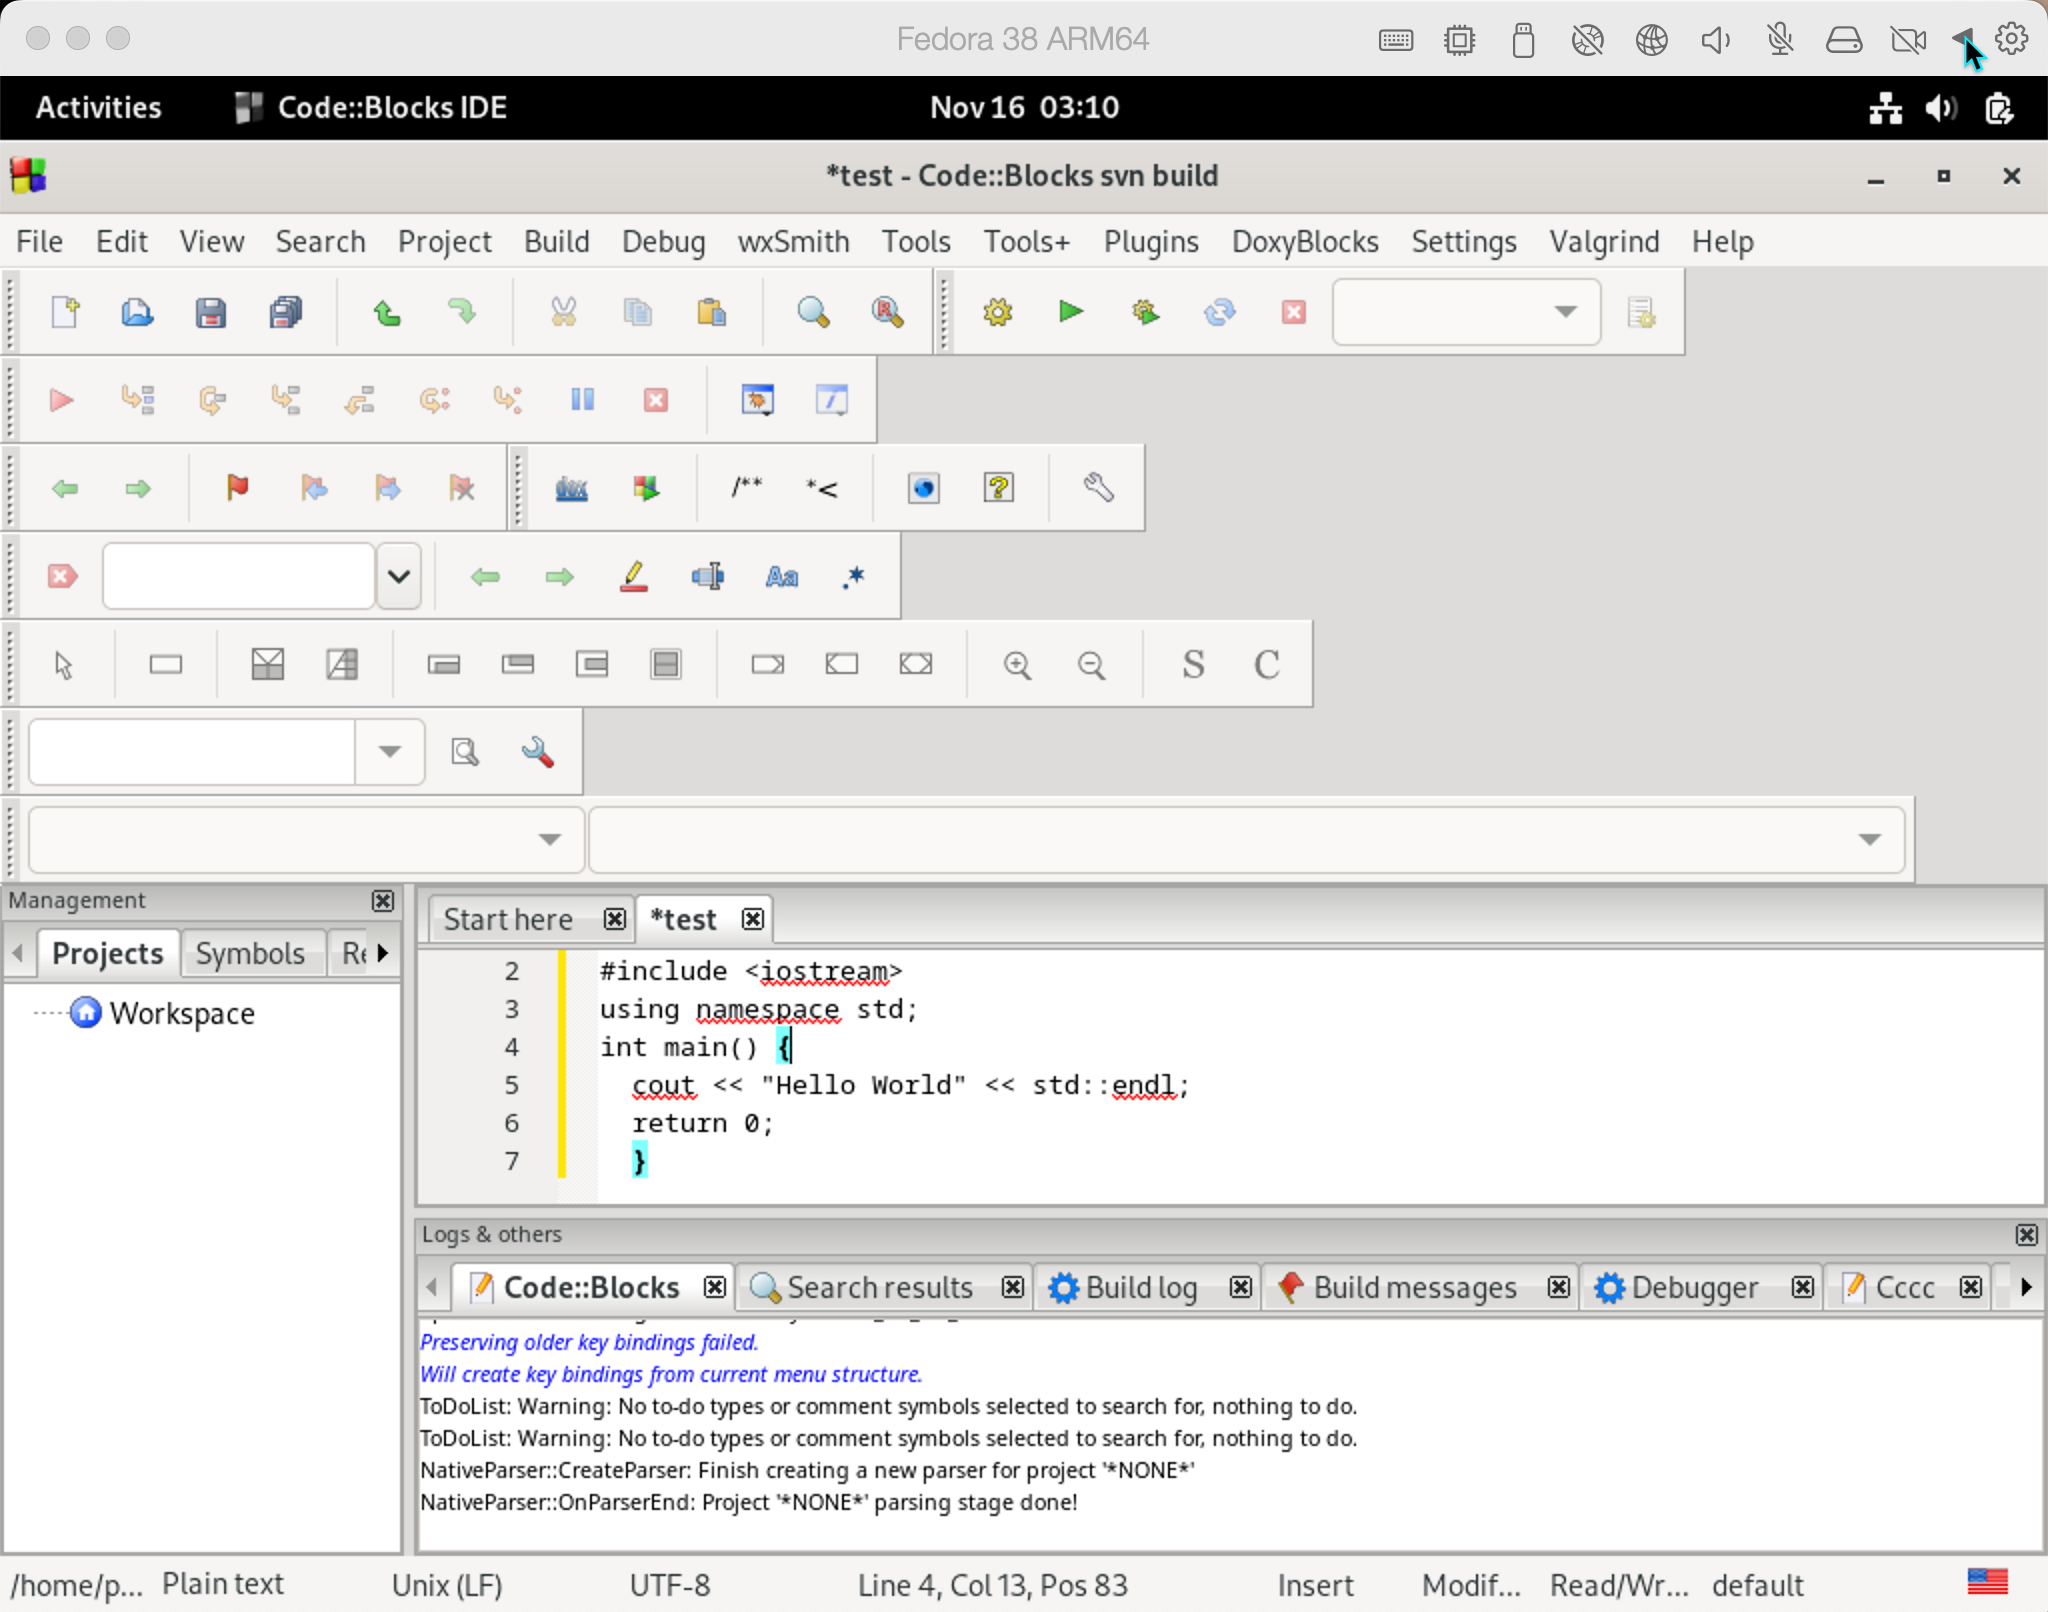Click the Undo arrow icon

tap(387, 312)
